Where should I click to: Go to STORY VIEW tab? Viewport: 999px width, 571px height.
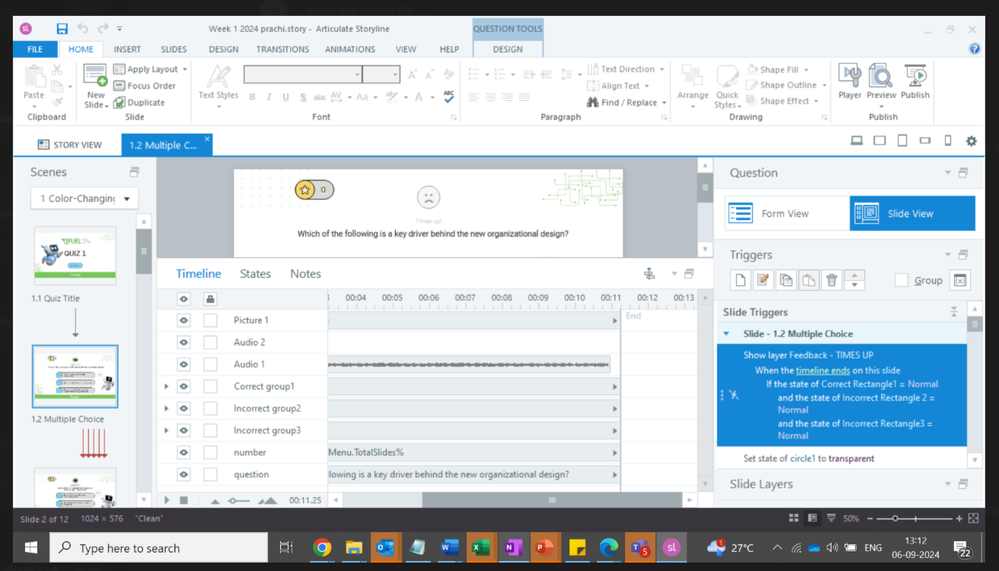tap(69, 145)
